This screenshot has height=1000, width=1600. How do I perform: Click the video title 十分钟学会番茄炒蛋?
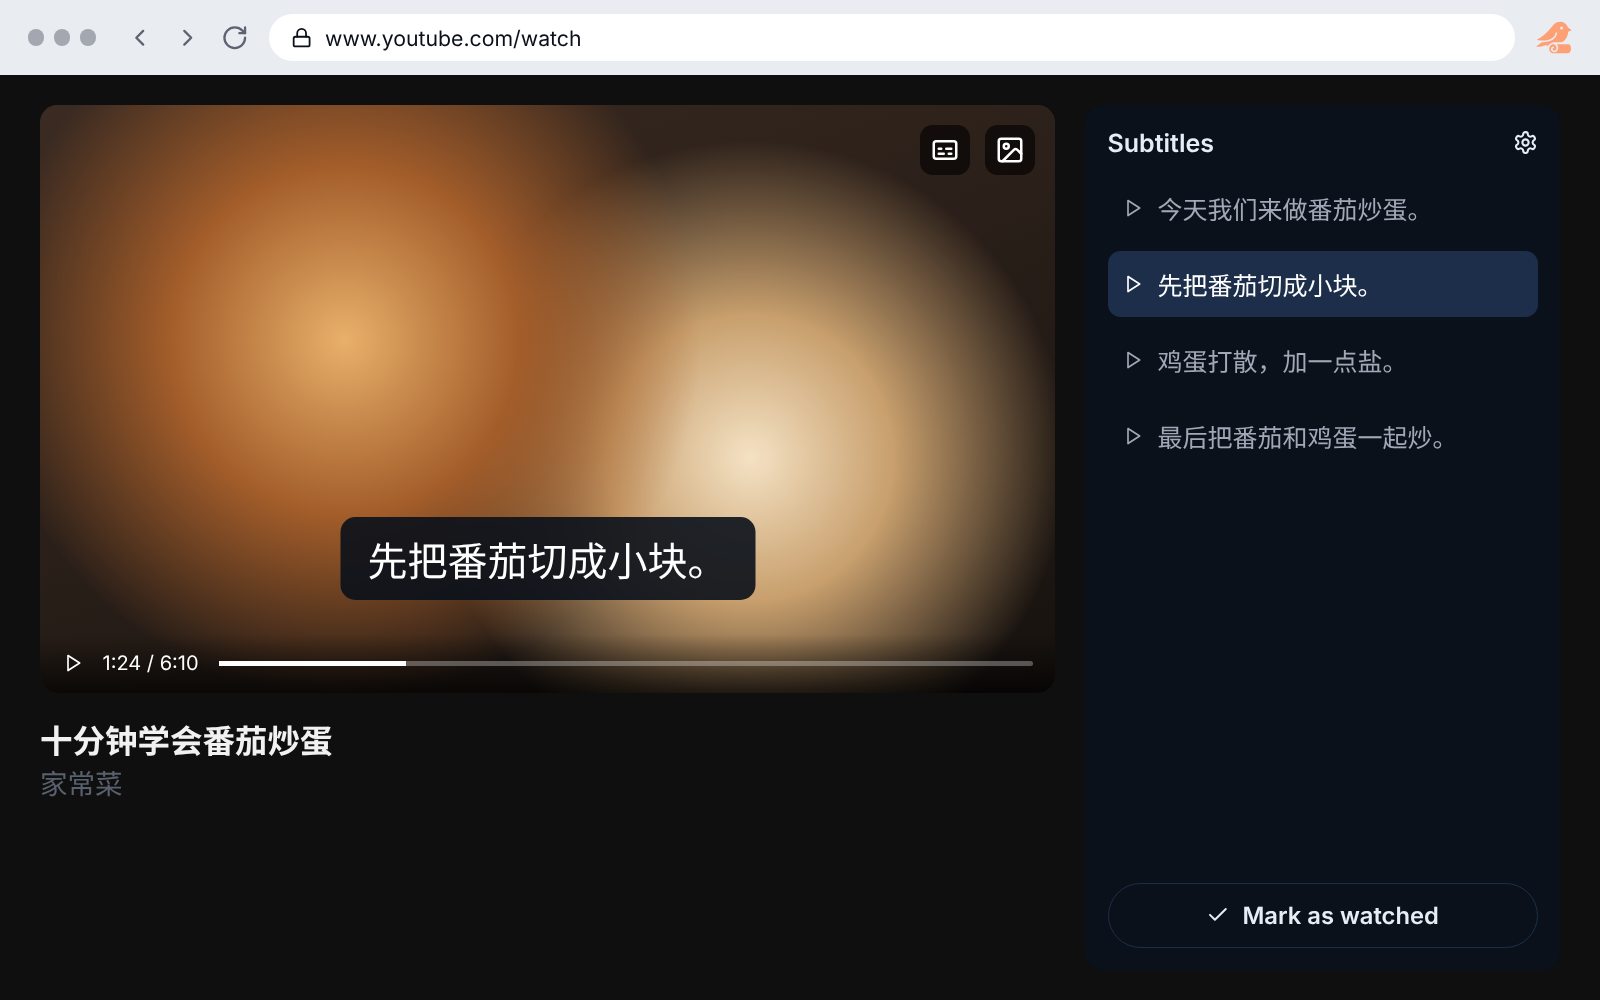click(186, 741)
